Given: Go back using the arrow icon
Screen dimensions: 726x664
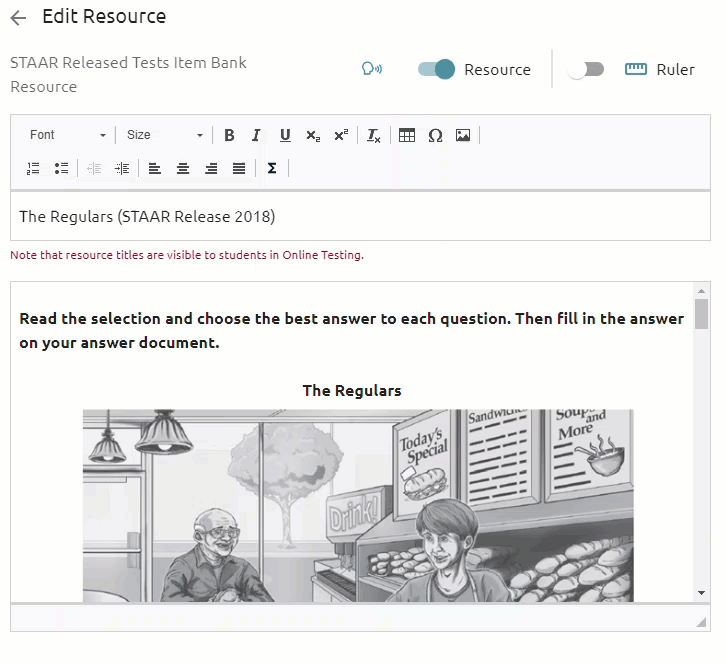Looking at the screenshot, I should coord(19,18).
